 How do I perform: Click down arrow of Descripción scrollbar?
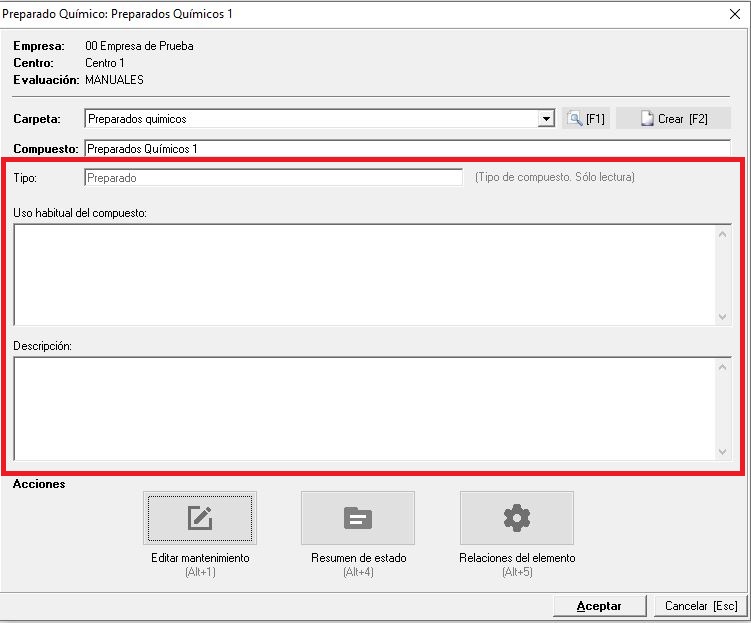click(723, 452)
